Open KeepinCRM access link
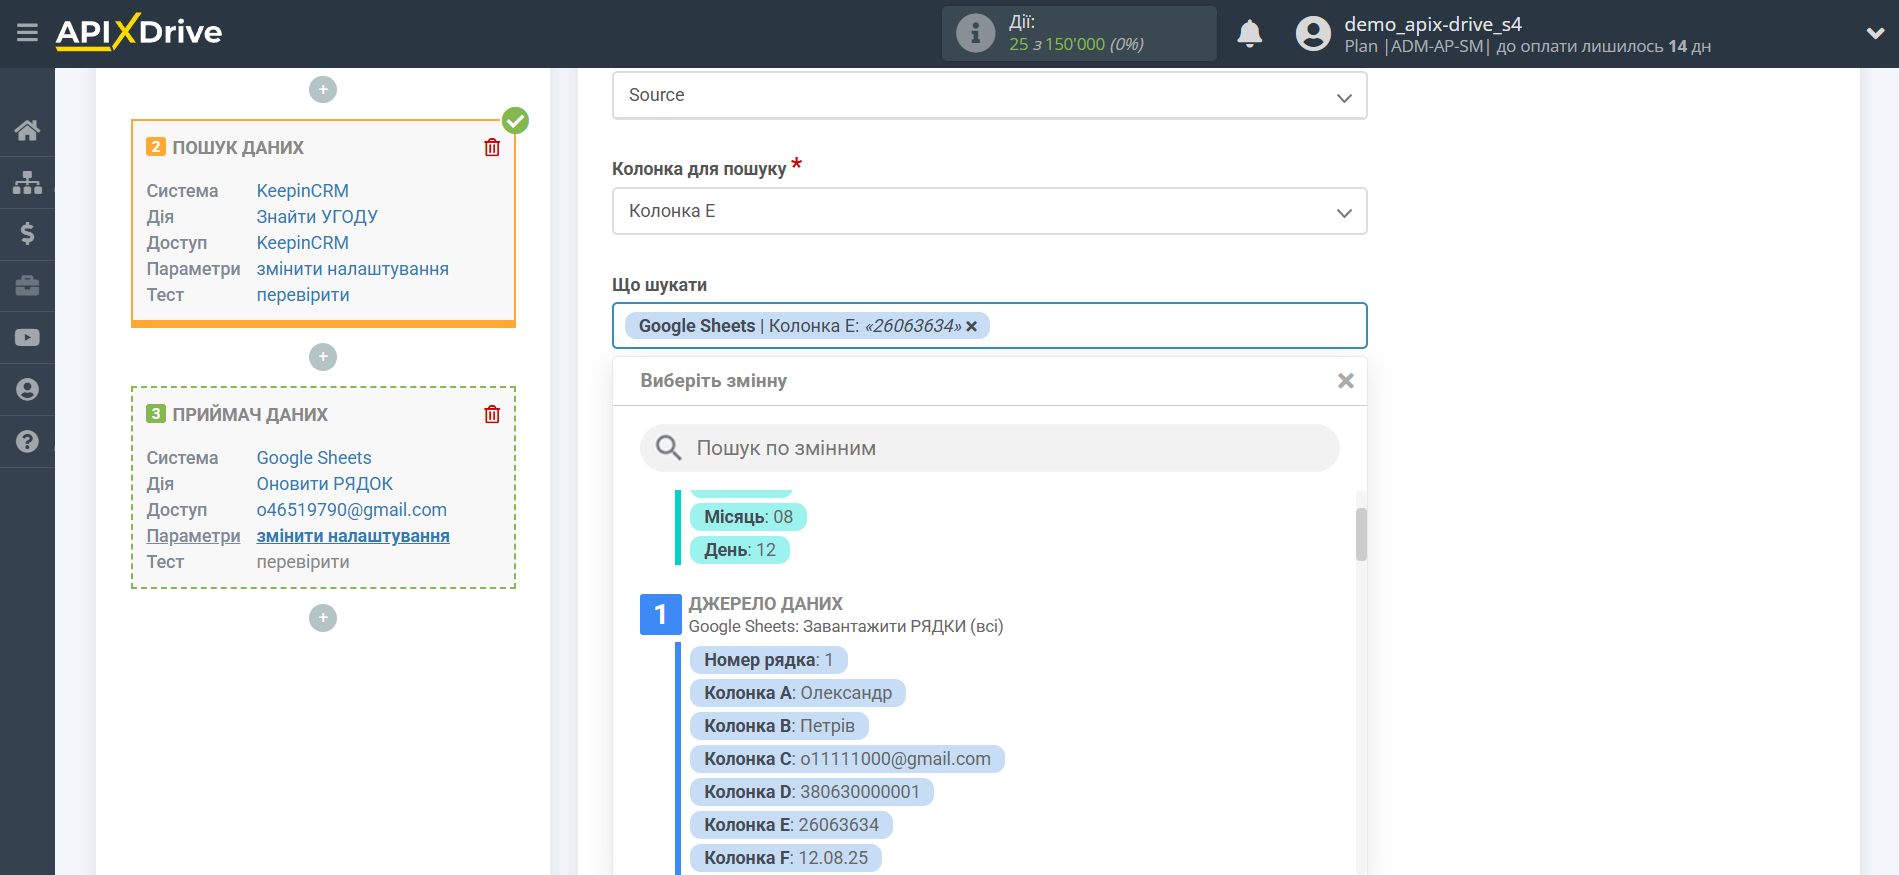 pyautogui.click(x=302, y=243)
